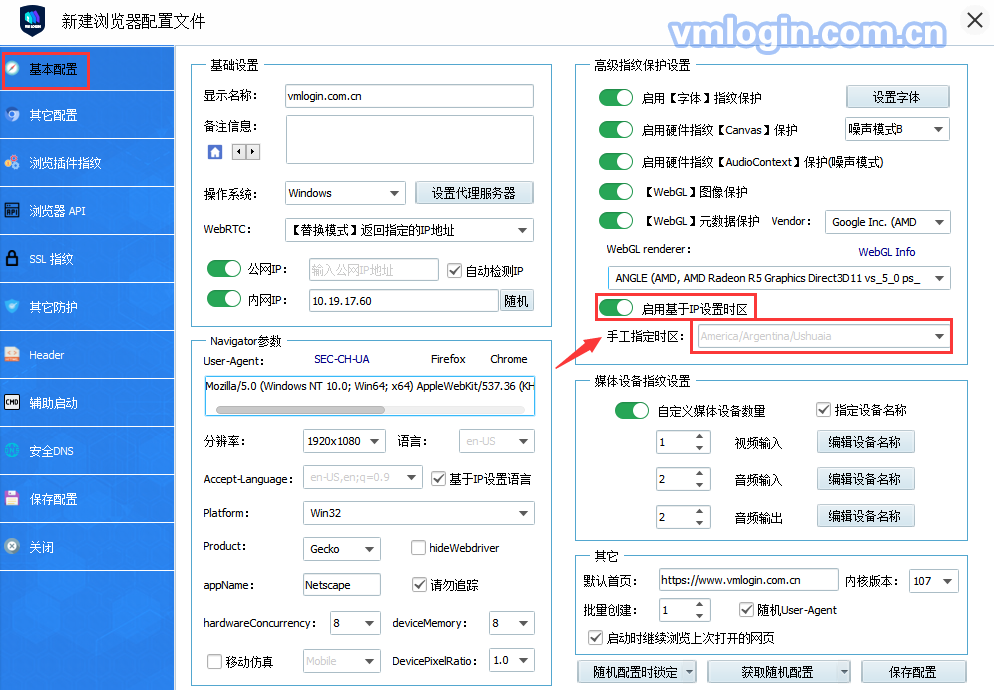The image size is (994, 690).
Task: Uncheck the 随机User-Agent checkbox
Action: point(746,609)
